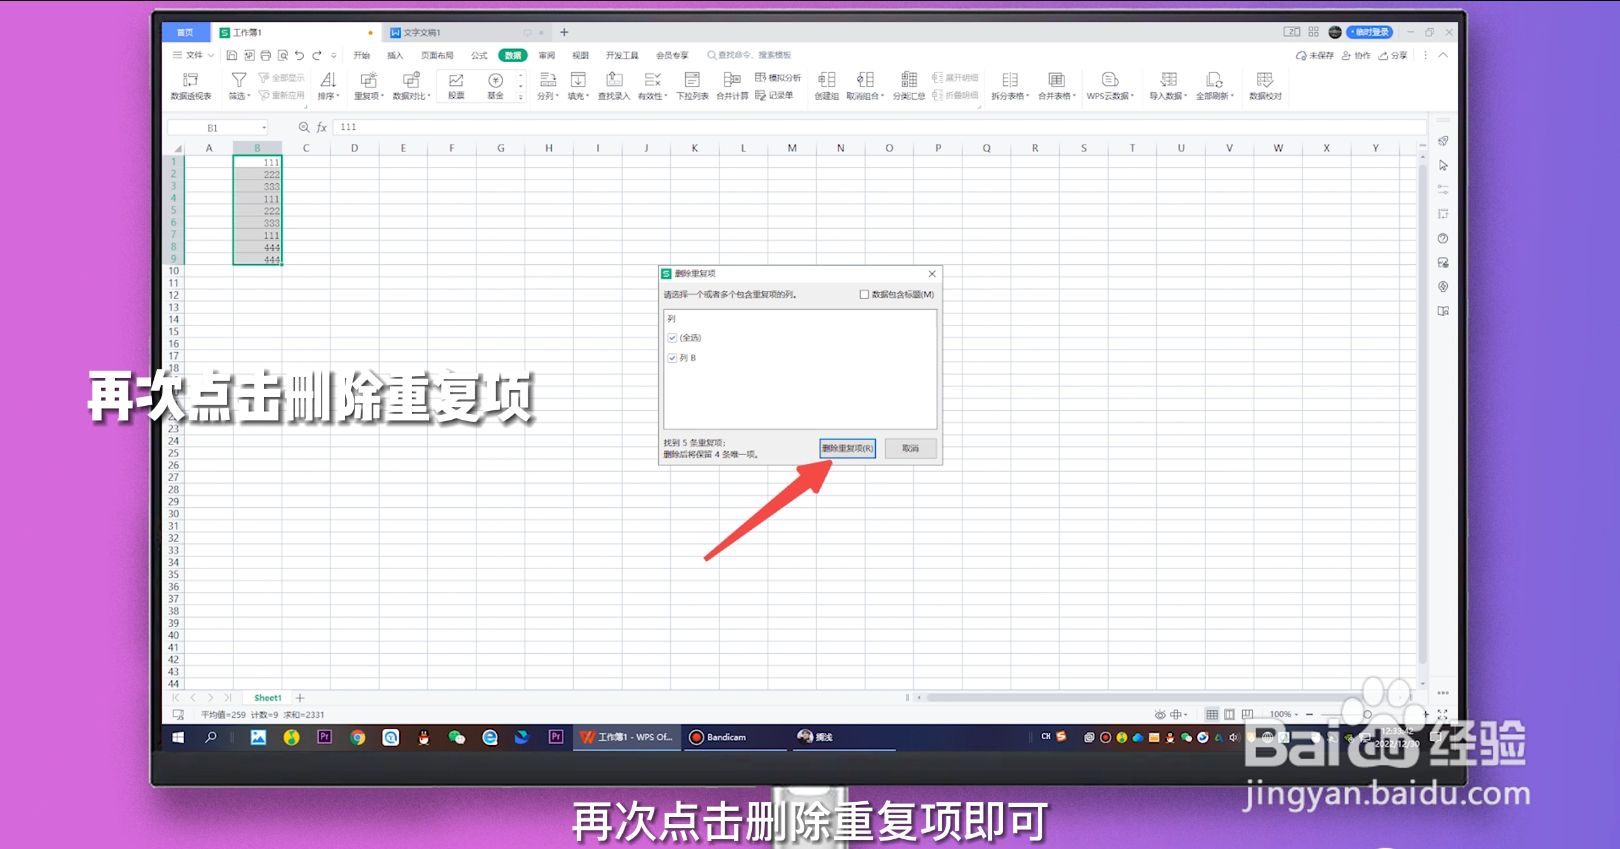The width and height of the screenshot is (1620, 849).
Task: Select column header C in the spreadsheet
Action: tap(306, 148)
